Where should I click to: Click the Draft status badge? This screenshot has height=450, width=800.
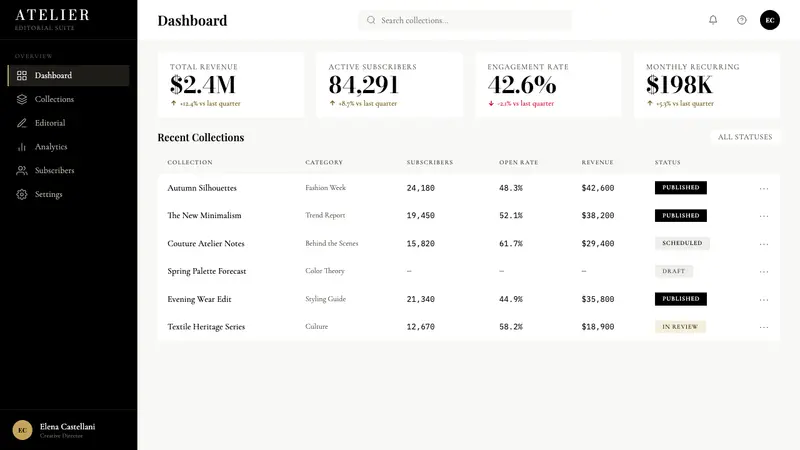point(673,271)
